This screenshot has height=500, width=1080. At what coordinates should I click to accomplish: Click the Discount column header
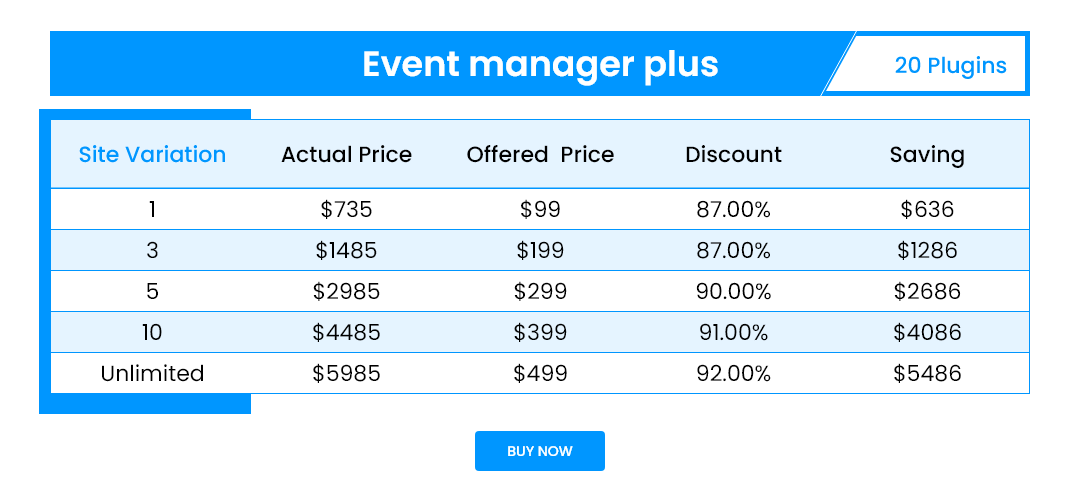(x=733, y=154)
